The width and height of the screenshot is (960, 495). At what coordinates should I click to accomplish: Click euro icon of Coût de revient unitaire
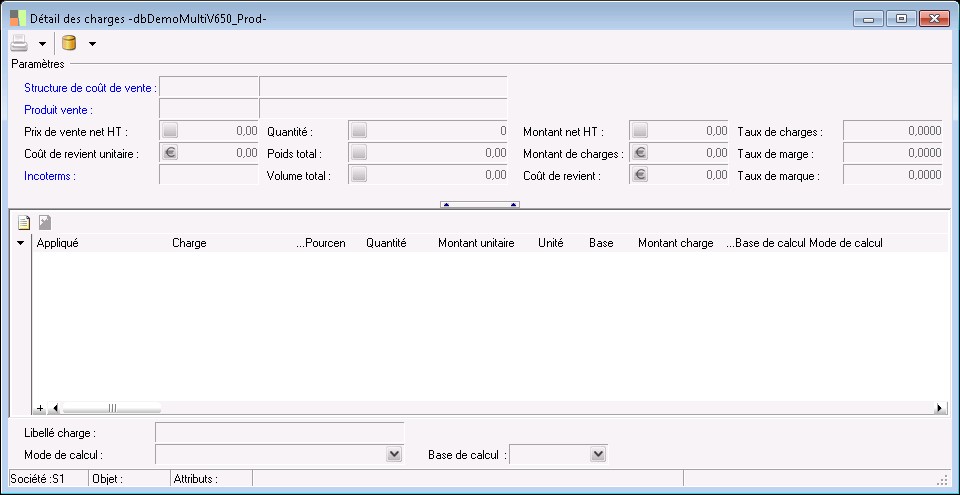point(170,153)
